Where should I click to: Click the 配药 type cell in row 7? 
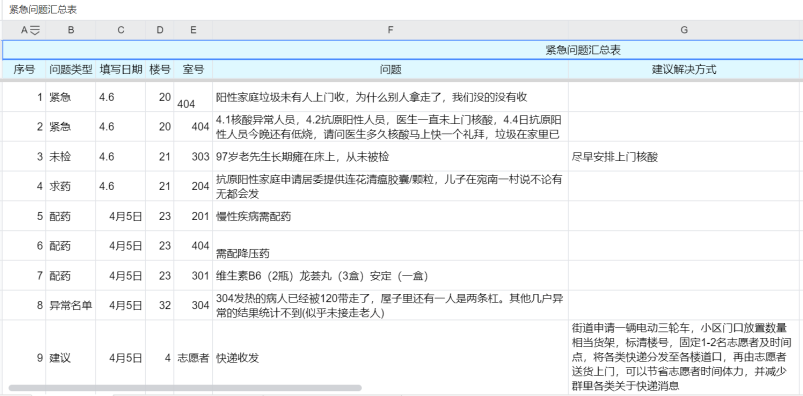(x=71, y=275)
